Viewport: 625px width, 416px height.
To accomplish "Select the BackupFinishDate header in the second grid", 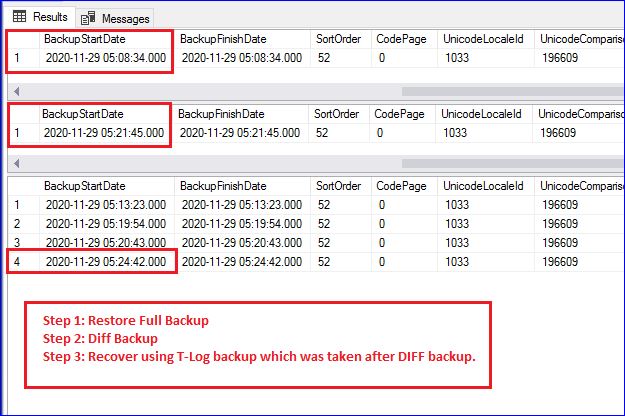I will (222, 114).
